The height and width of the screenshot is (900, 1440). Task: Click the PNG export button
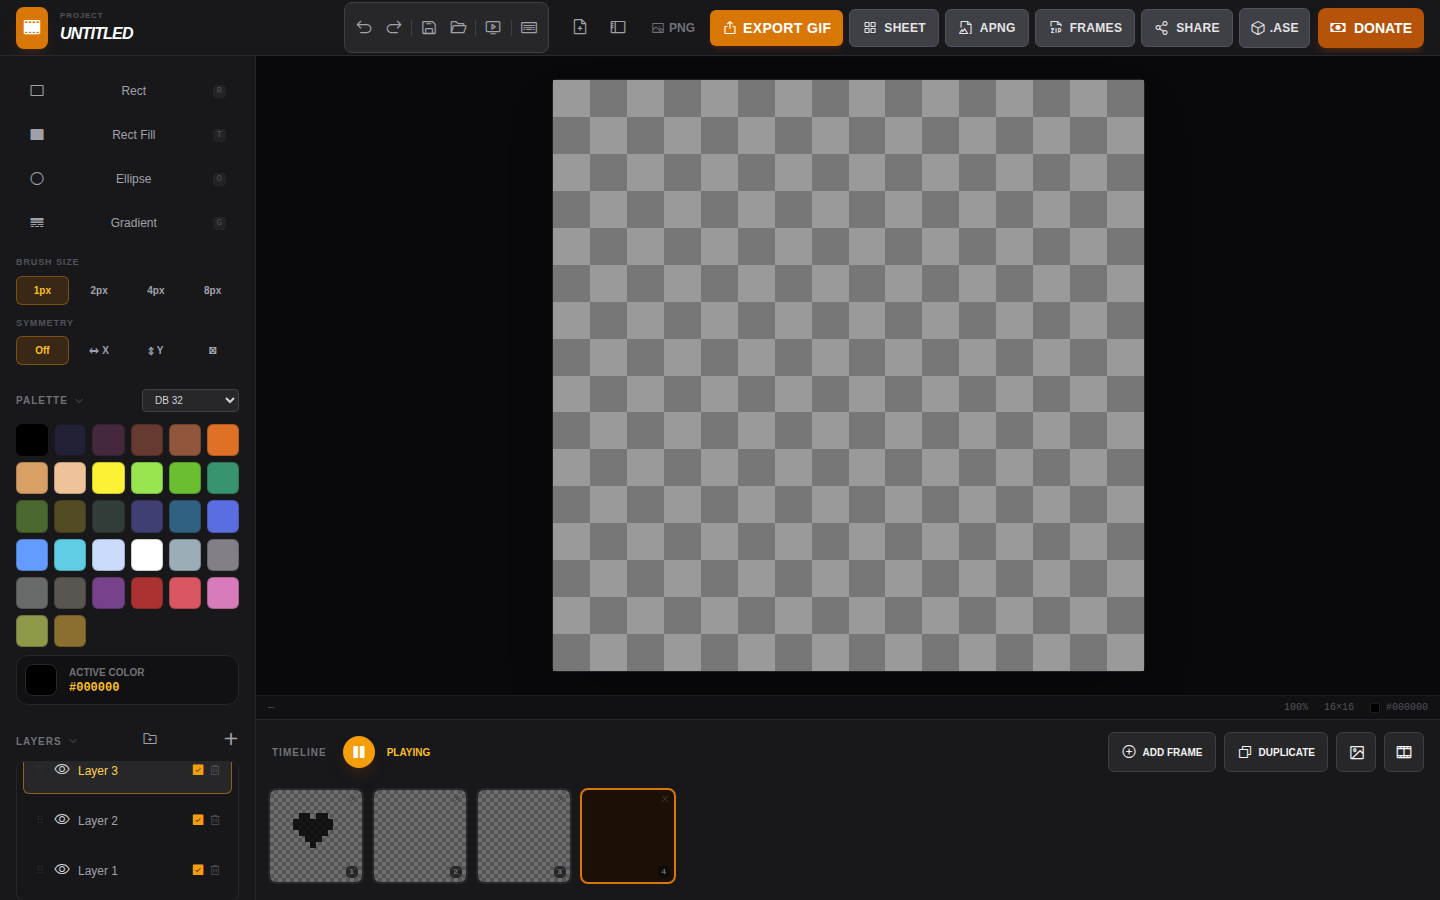(673, 28)
